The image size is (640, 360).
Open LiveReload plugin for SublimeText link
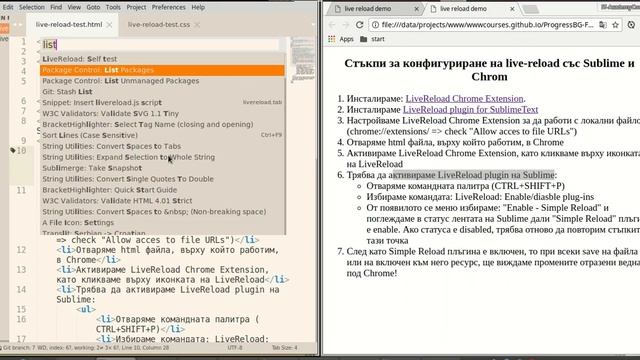(x=470, y=109)
